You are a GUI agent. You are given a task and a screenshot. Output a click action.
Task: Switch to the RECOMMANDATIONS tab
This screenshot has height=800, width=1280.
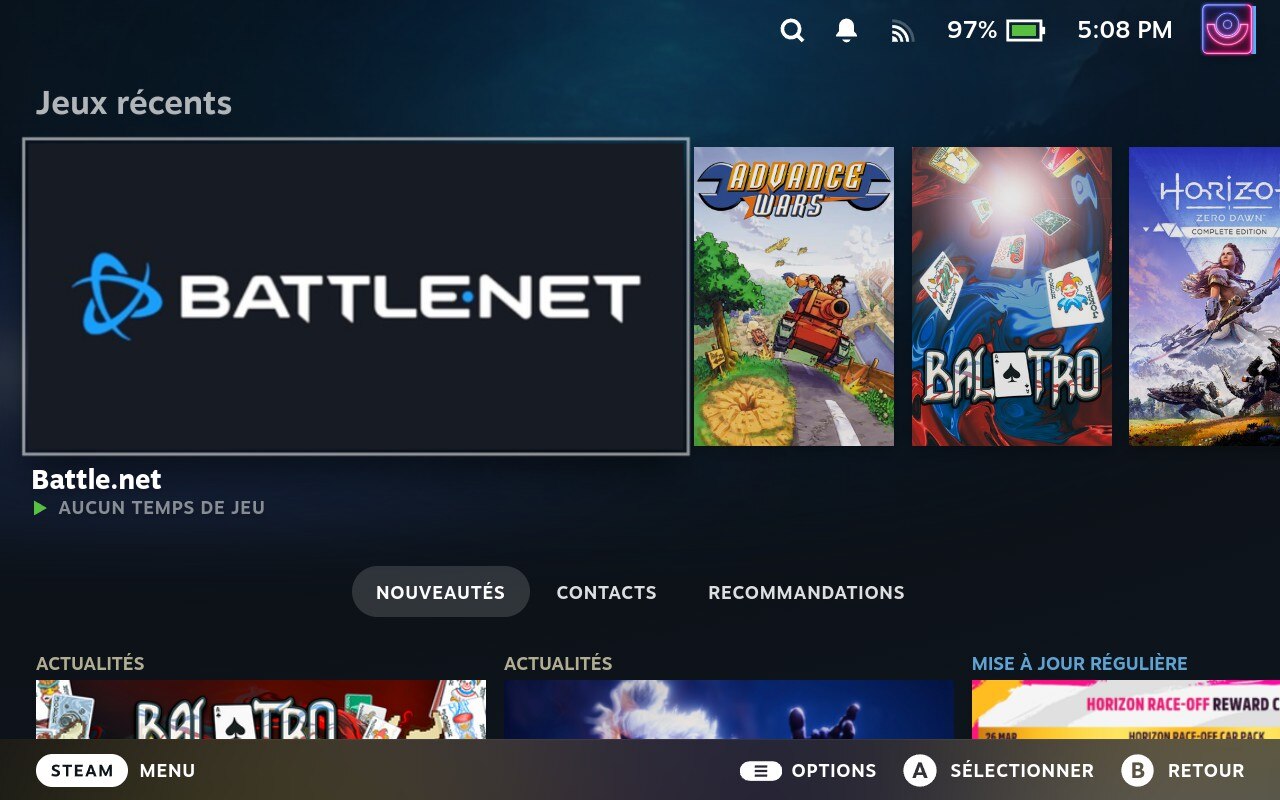coord(807,592)
